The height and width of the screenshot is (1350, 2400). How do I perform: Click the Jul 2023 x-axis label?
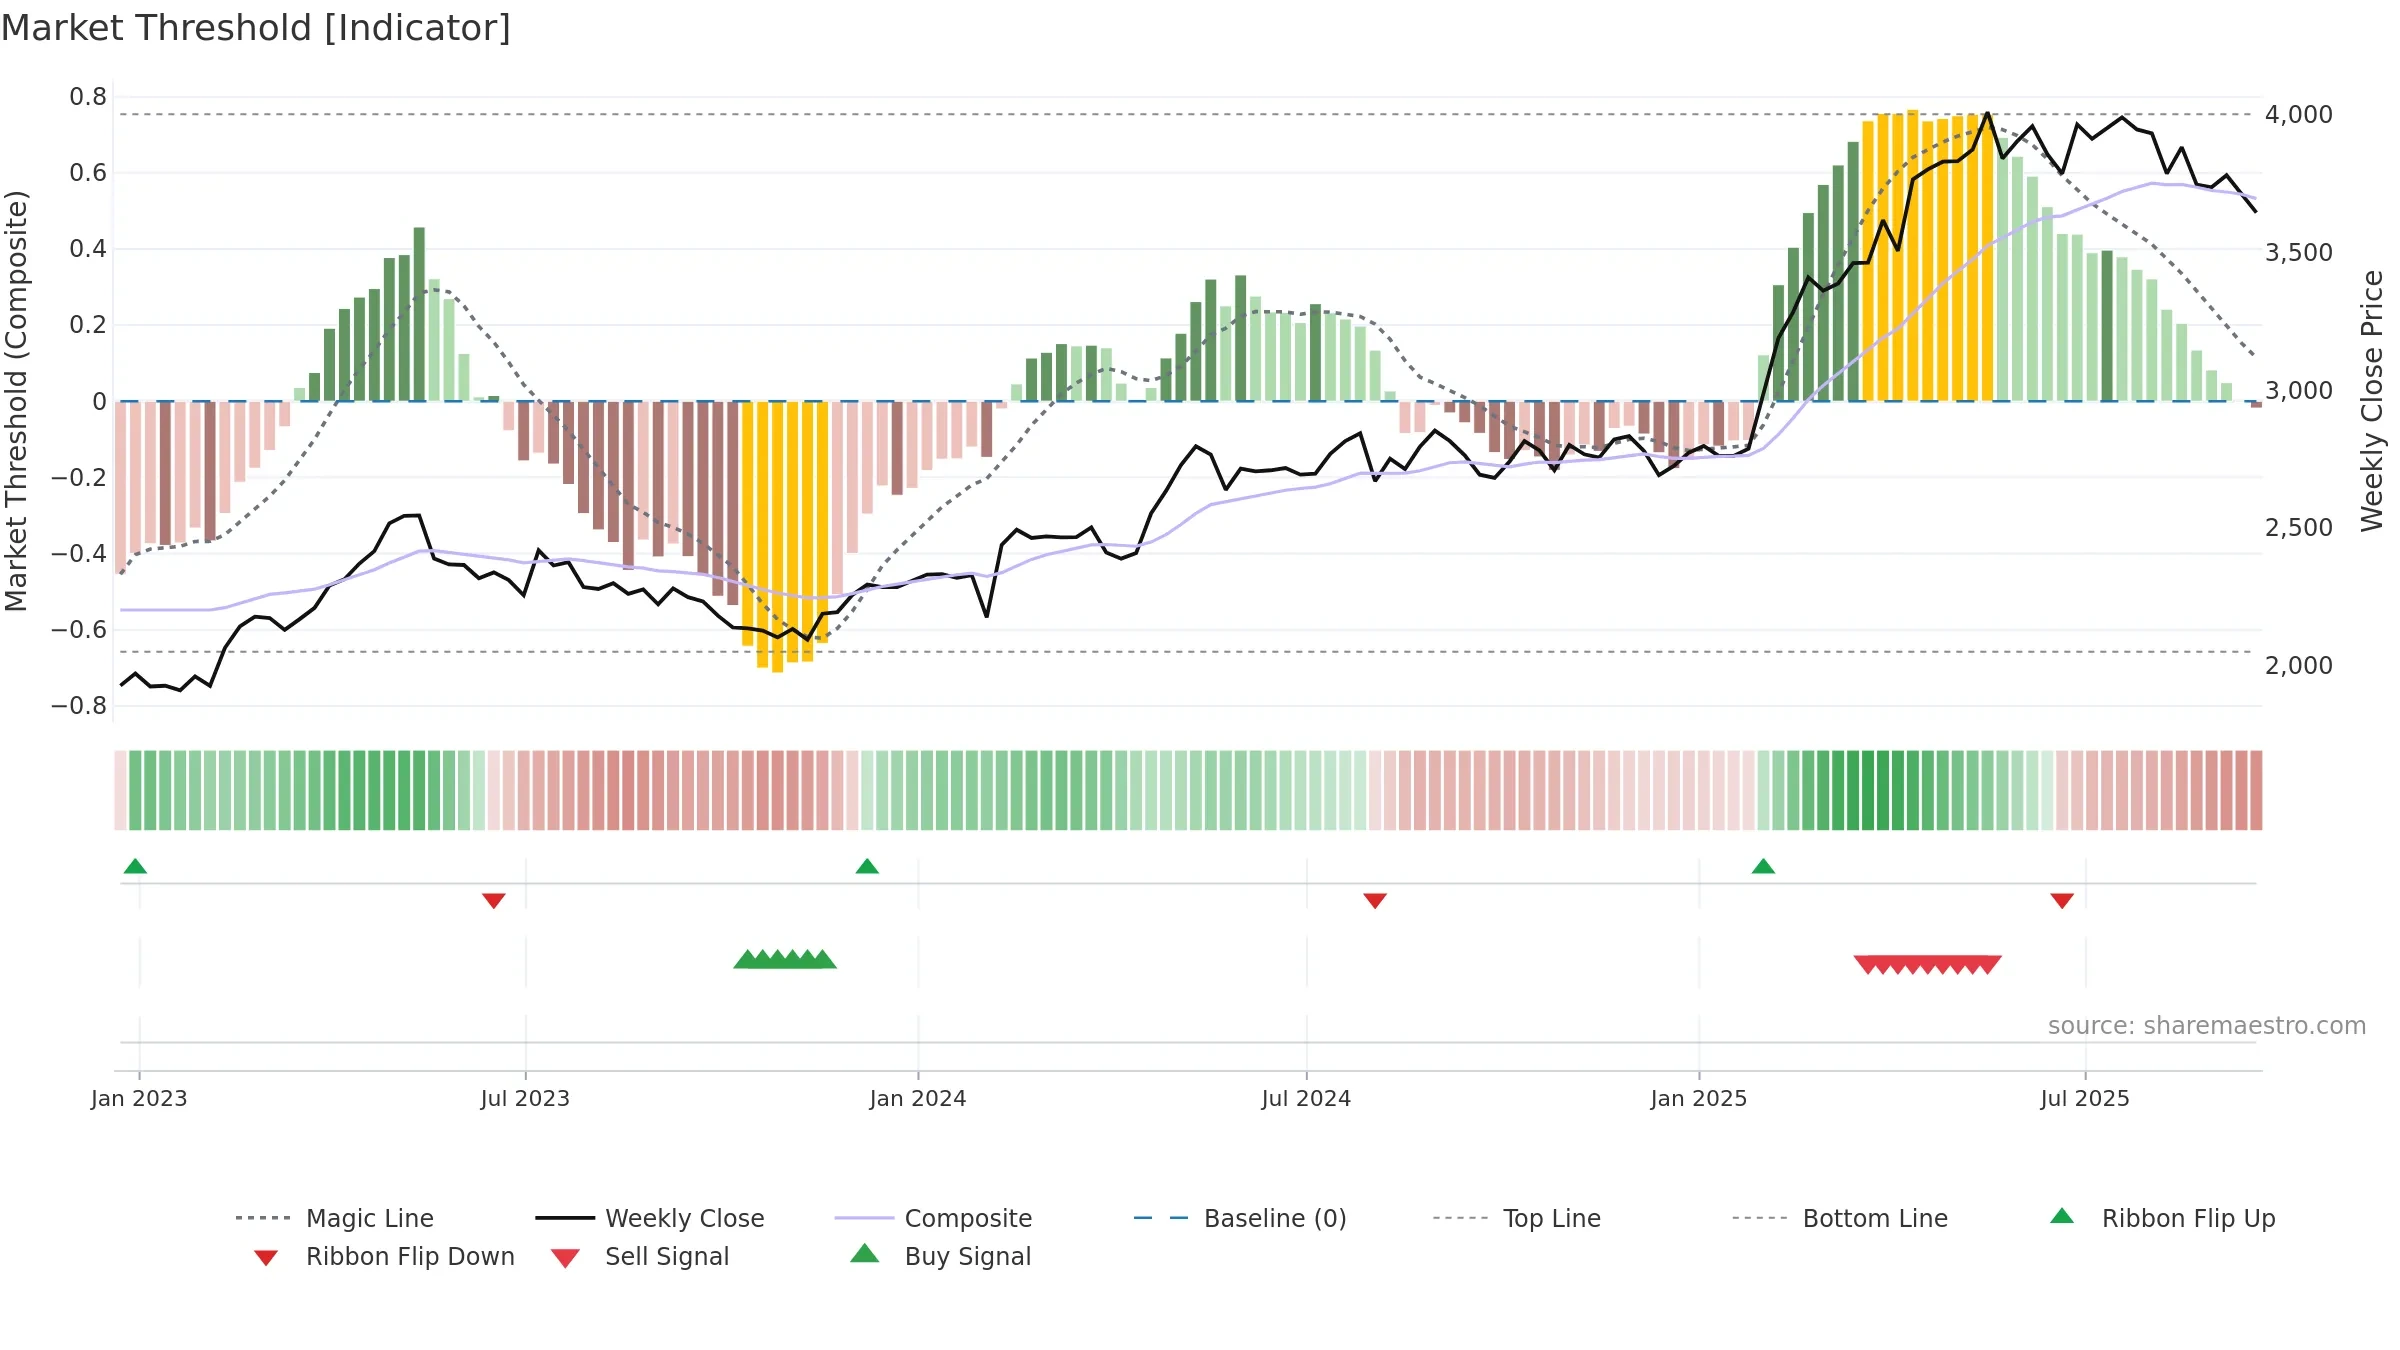[525, 1099]
